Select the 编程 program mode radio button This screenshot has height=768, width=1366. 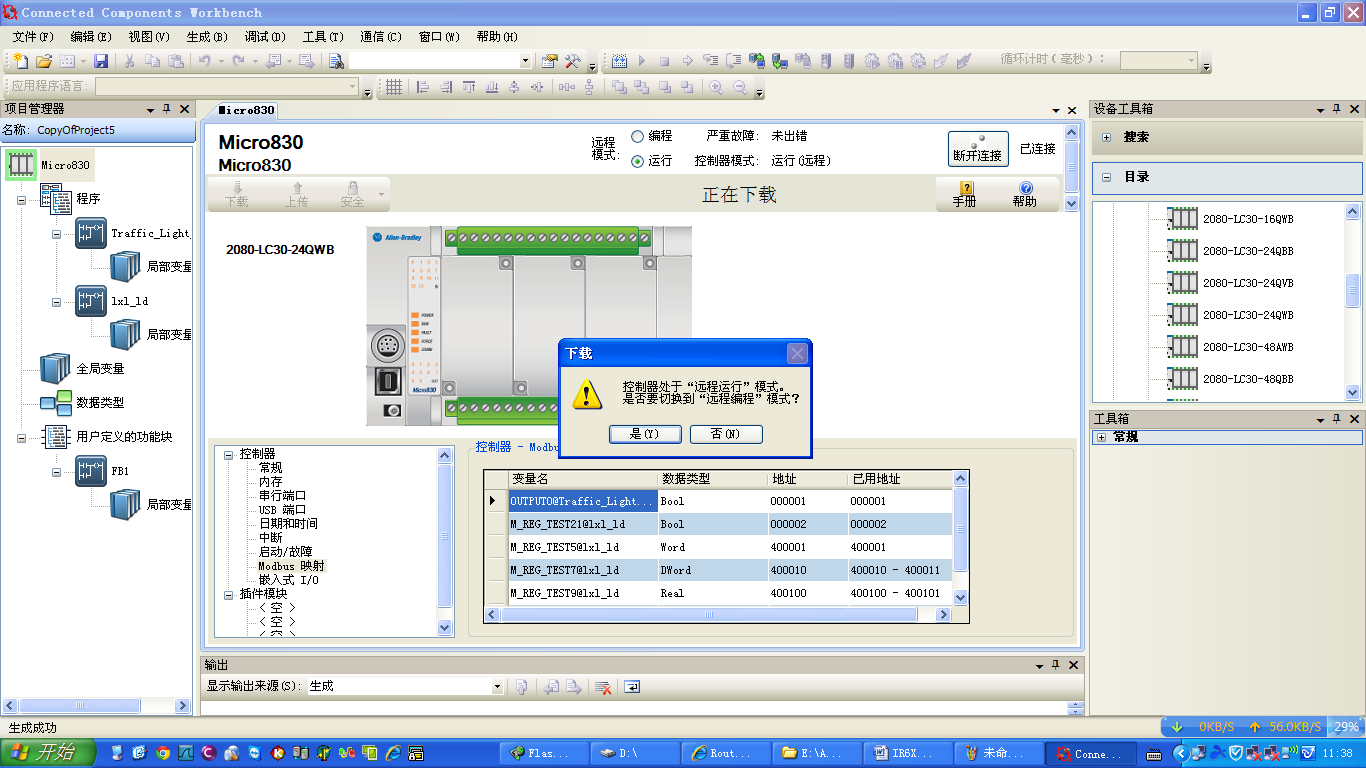point(638,136)
